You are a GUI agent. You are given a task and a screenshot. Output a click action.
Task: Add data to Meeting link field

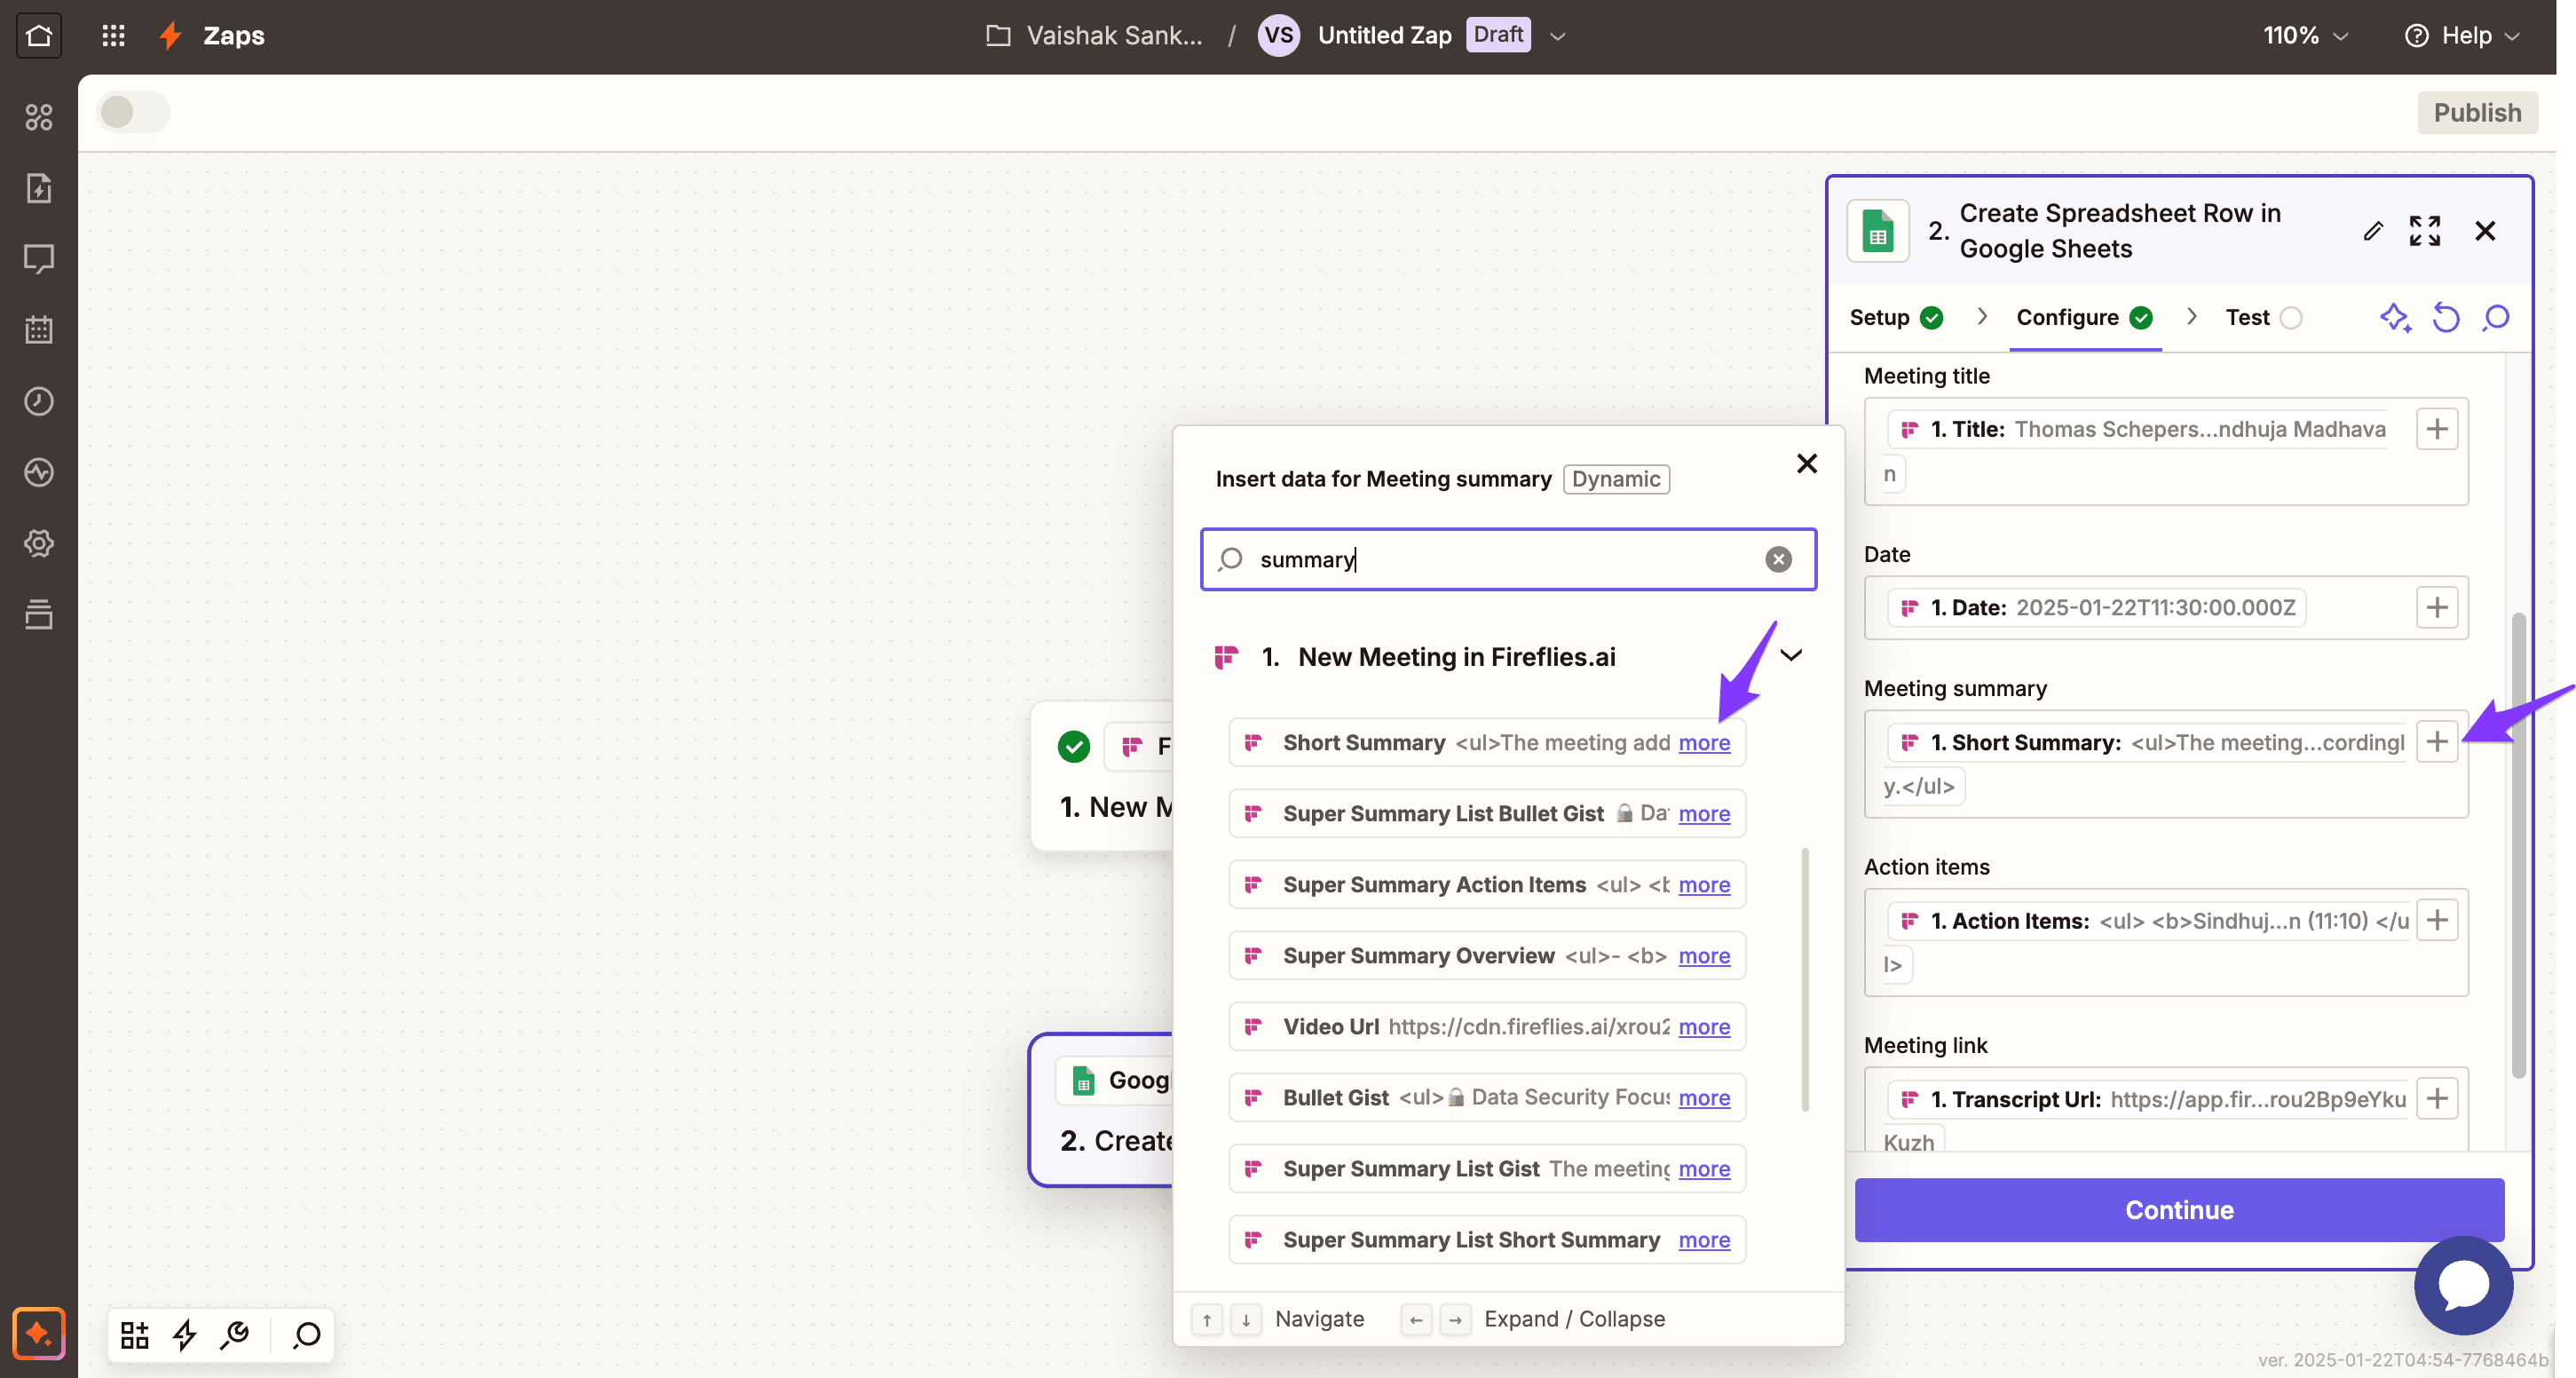tap(2437, 1098)
